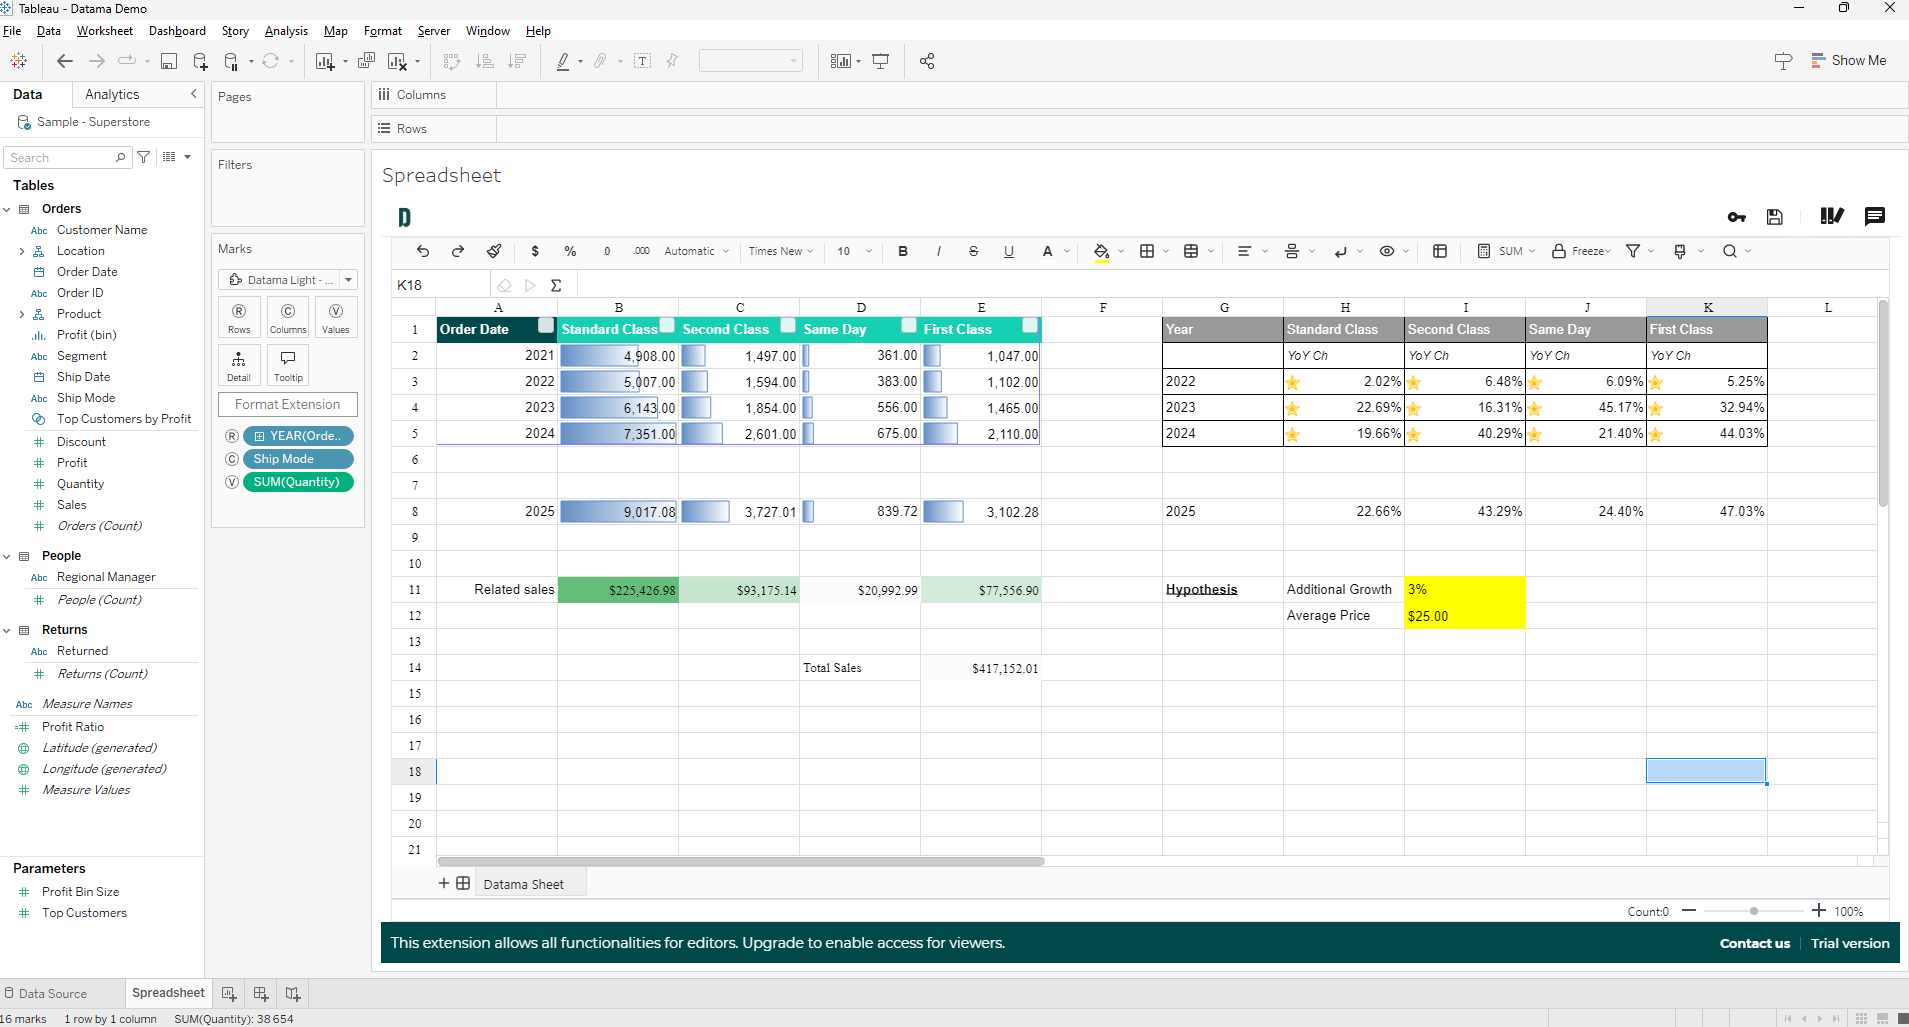Click the Tableau start page logo icon
Viewport: 1909px width, 1027px height.
pos(18,61)
